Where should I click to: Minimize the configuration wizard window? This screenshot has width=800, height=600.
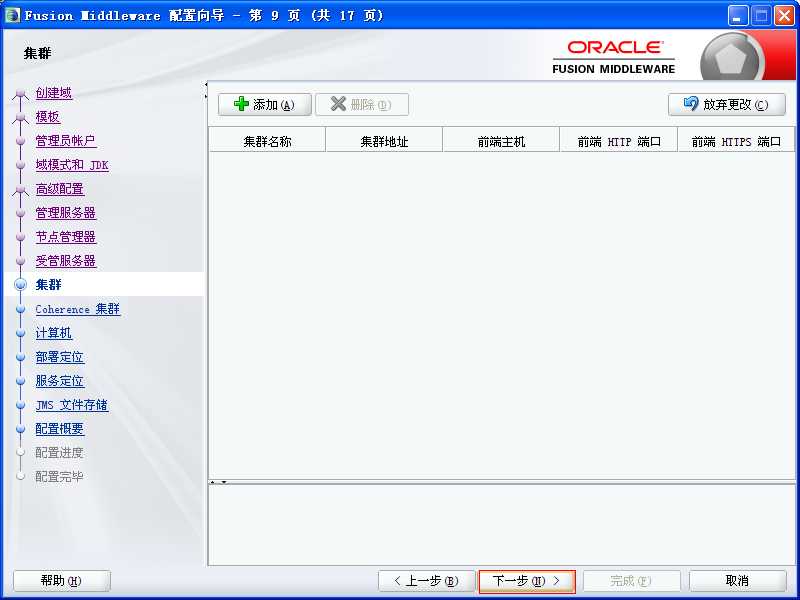tap(737, 16)
